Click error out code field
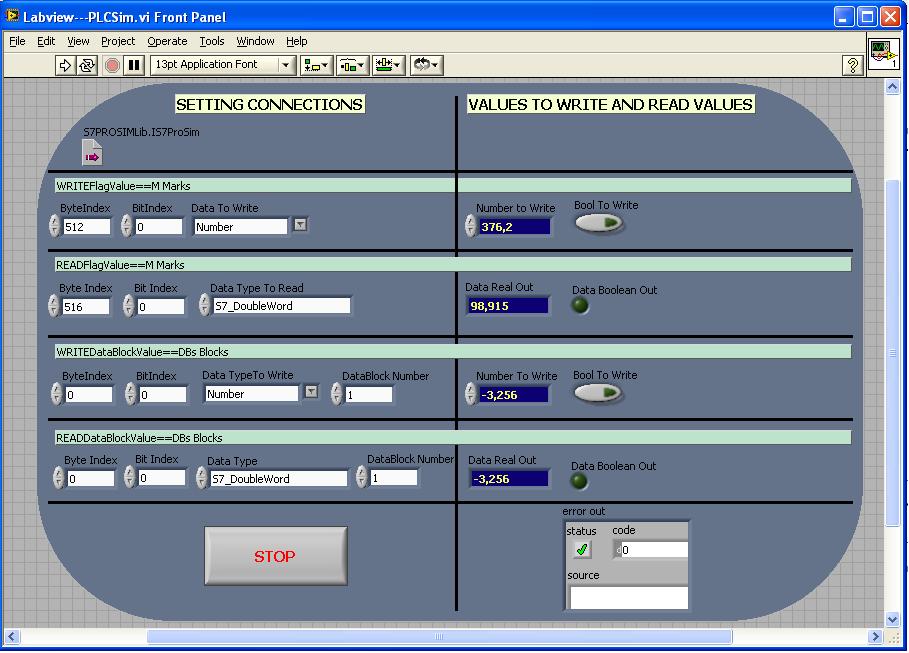Image resolution: width=909 pixels, height=653 pixels. pos(655,550)
